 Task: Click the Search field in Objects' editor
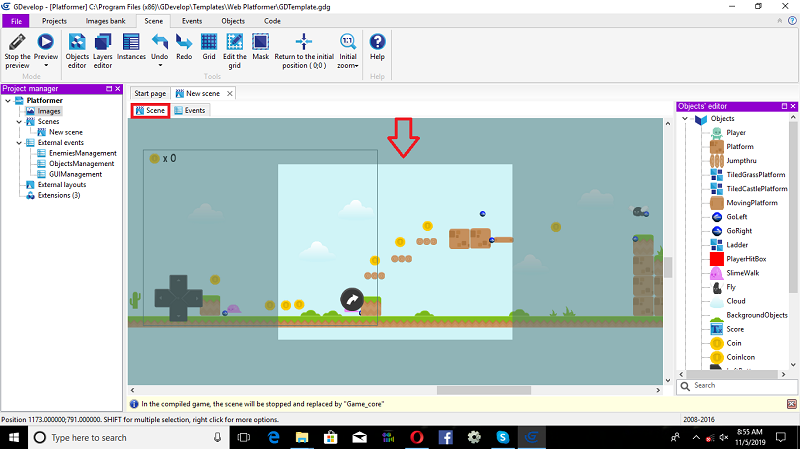pos(730,385)
